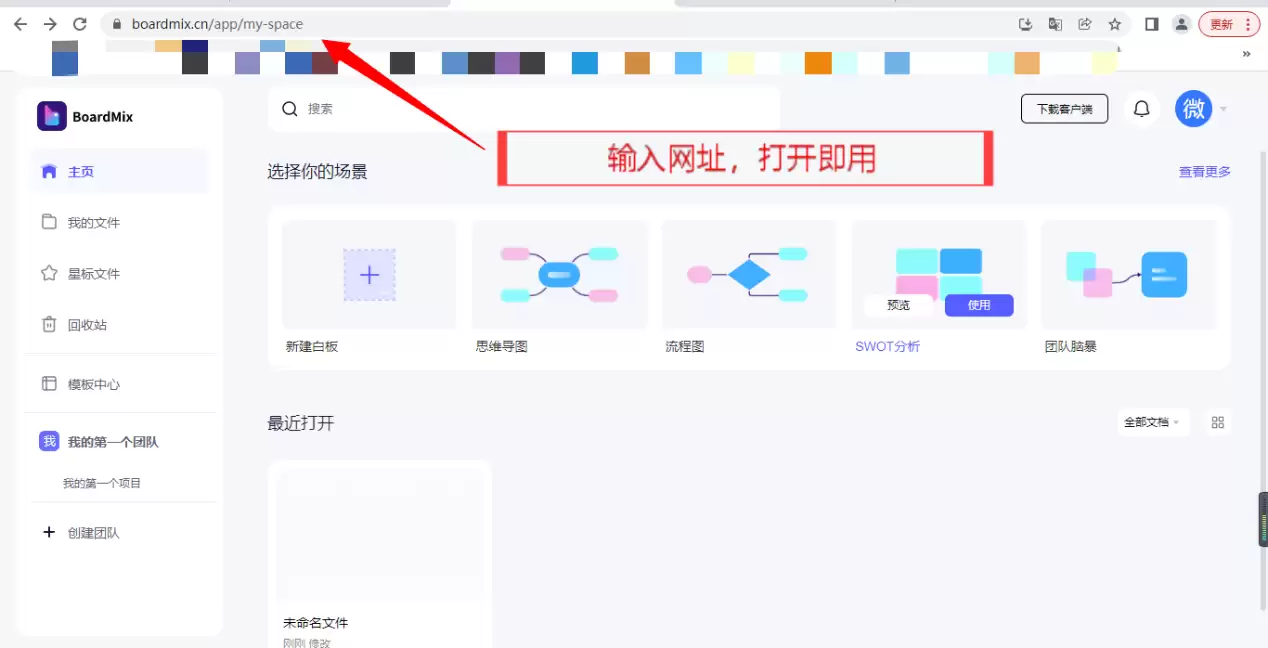Expand the user account dropdown arrow
This screenshot has height=648, width=1268.
pos(1223,109)
